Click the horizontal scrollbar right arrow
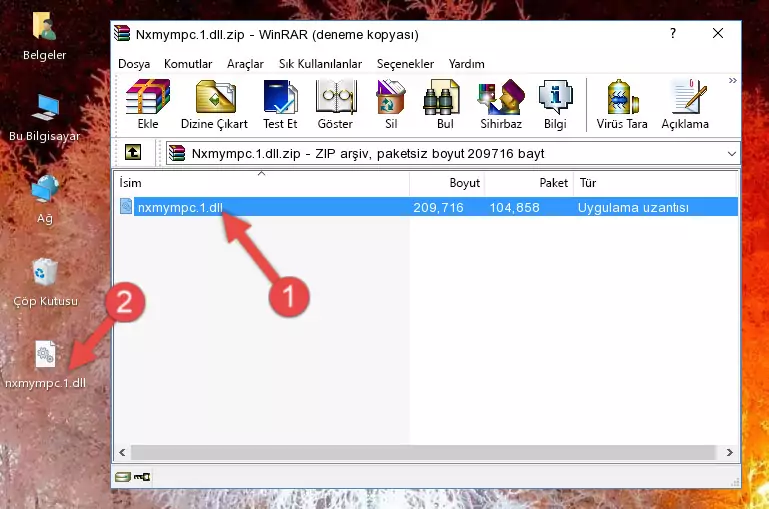 (729, 453)
